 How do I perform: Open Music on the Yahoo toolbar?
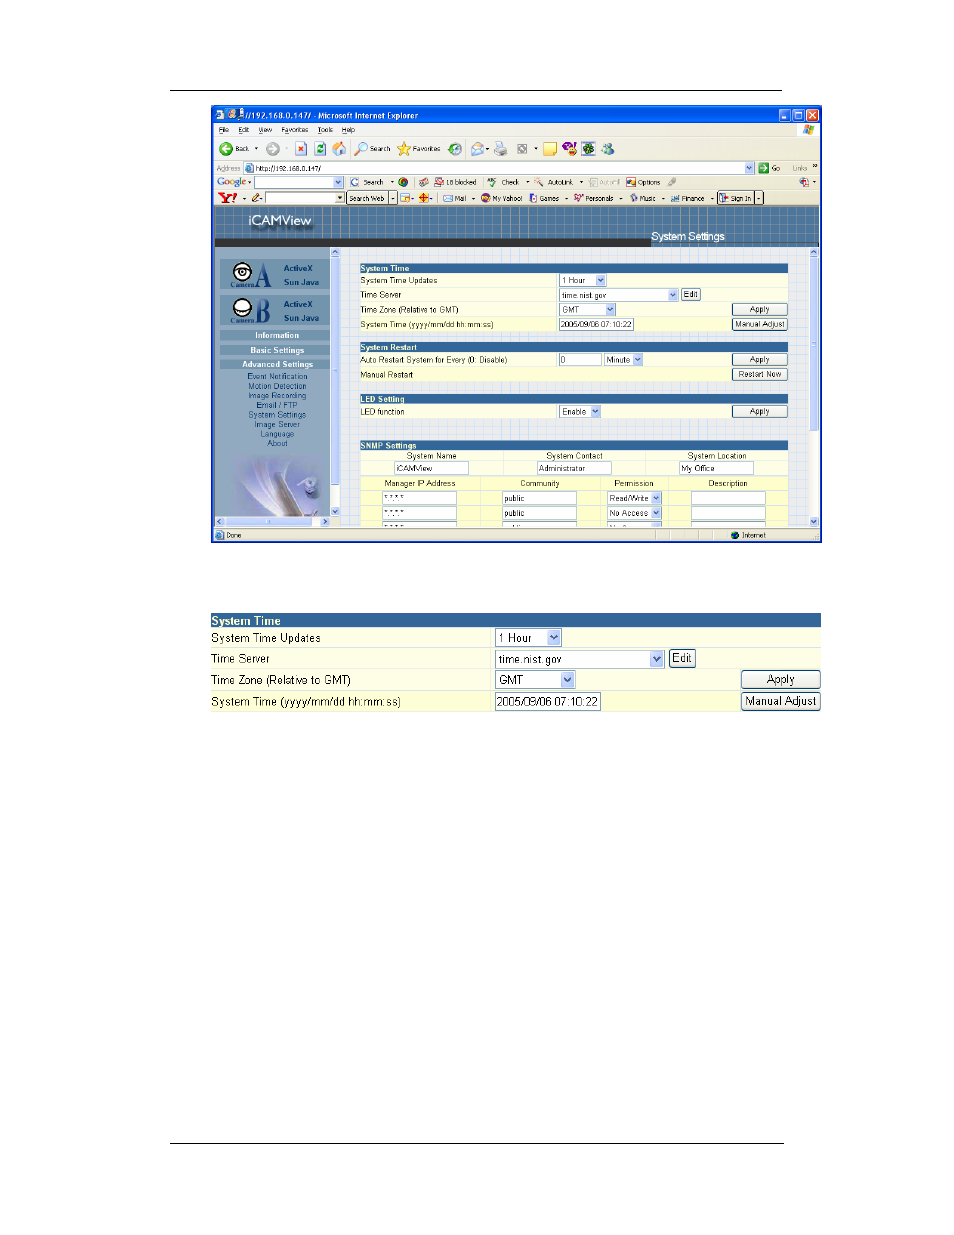coord(643,198)
